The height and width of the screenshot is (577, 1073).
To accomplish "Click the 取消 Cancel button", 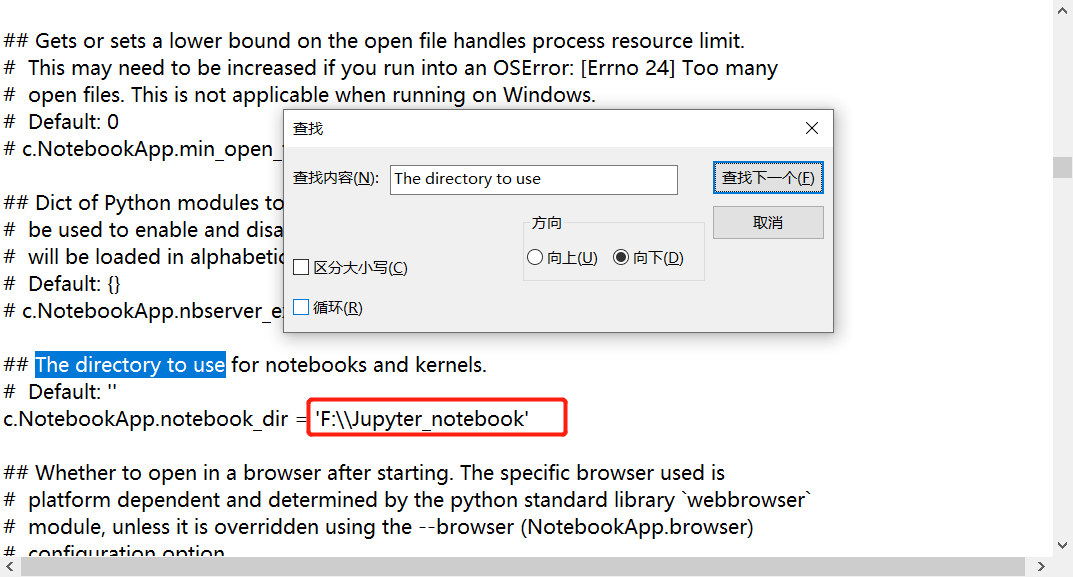I will pos(768,221).
